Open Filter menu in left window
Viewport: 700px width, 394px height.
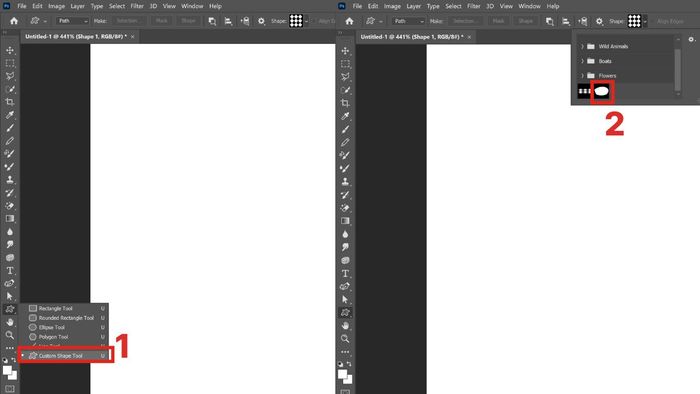tap(137, 6)
